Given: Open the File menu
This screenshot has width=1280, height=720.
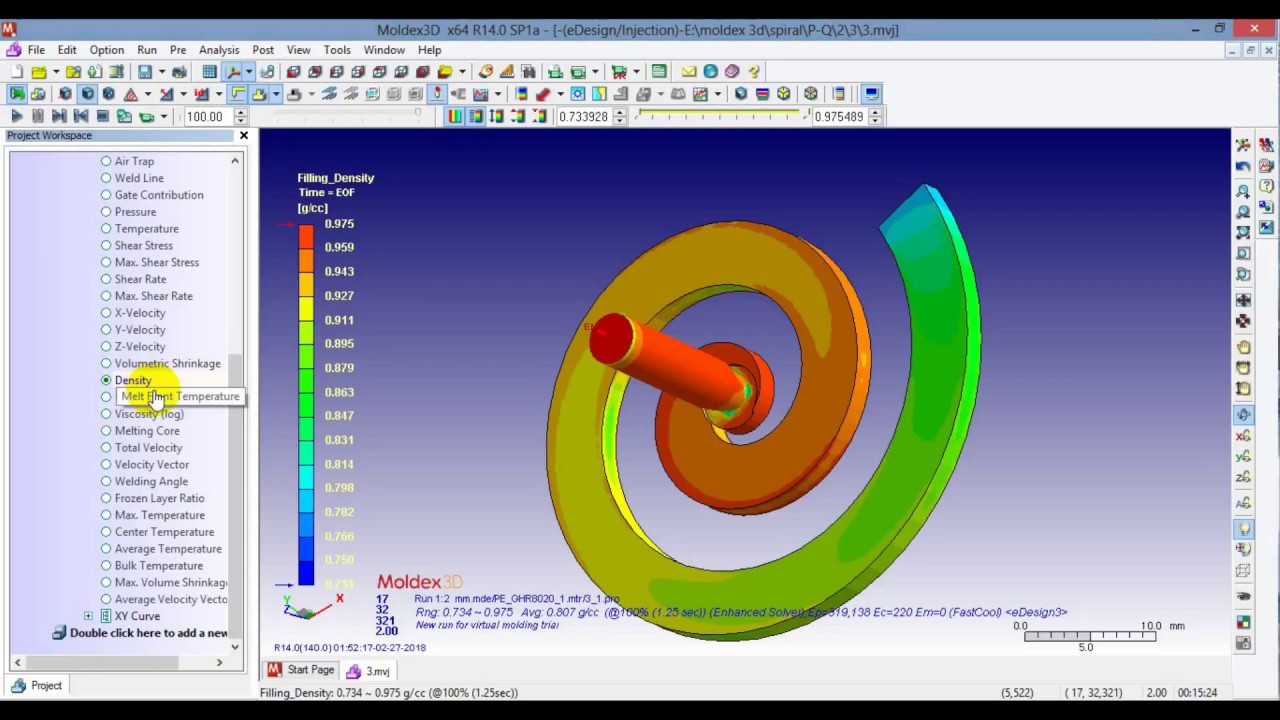Looking at the screenshot, I should [36, 50].
